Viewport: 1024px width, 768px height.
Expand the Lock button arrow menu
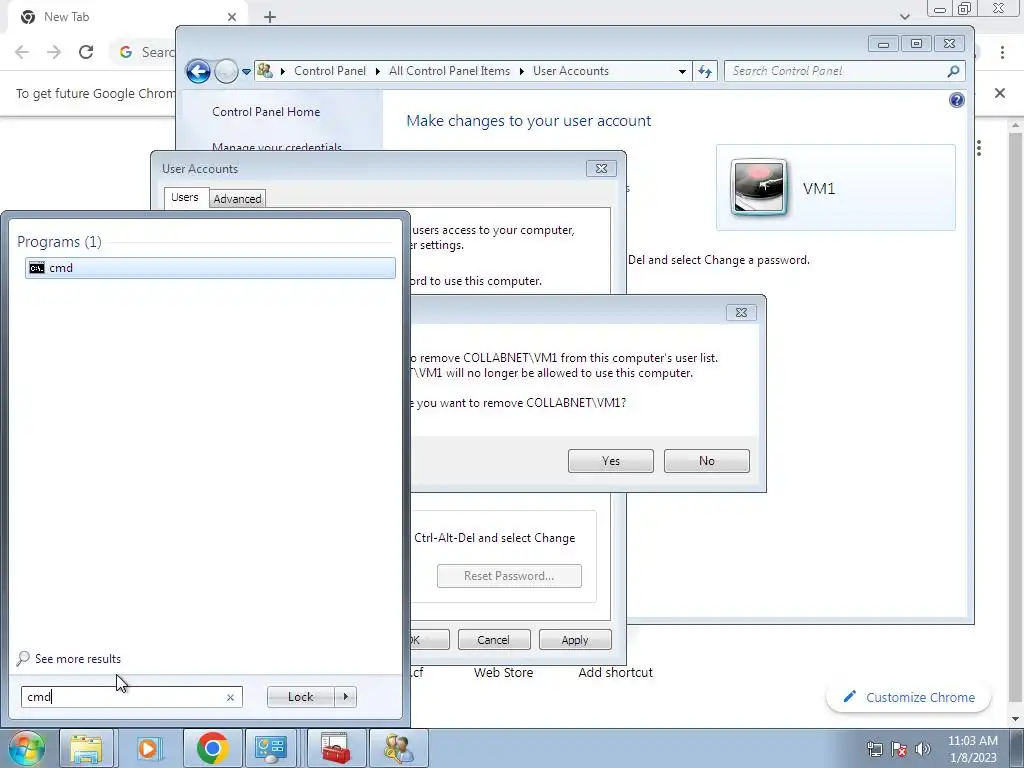tap(345, 697)
